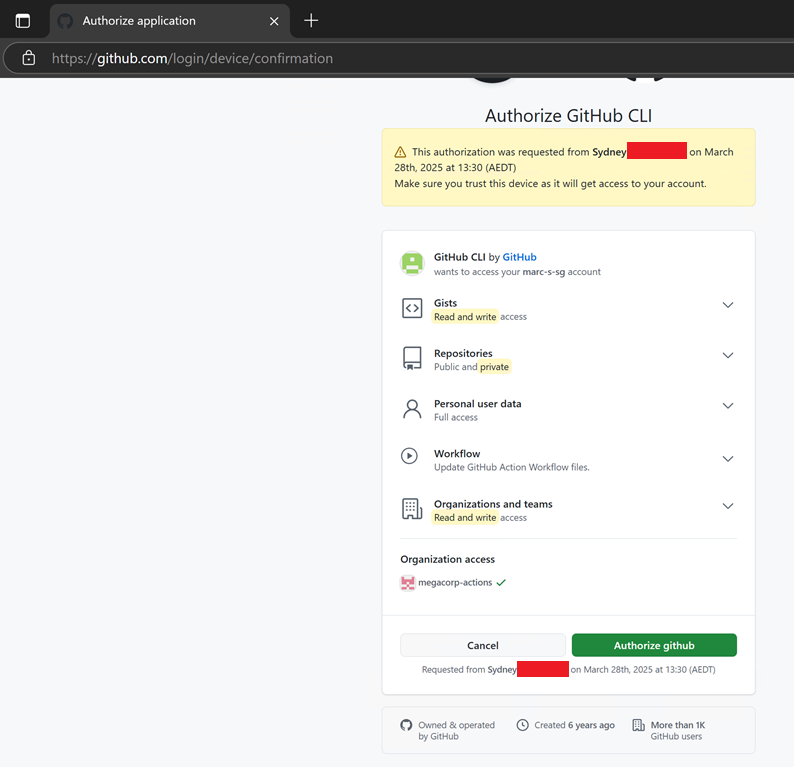Click the green checkmark beside megacorp-actions
Image resolution: width=794 pixels, height=767 pixels.
(501, 583)
